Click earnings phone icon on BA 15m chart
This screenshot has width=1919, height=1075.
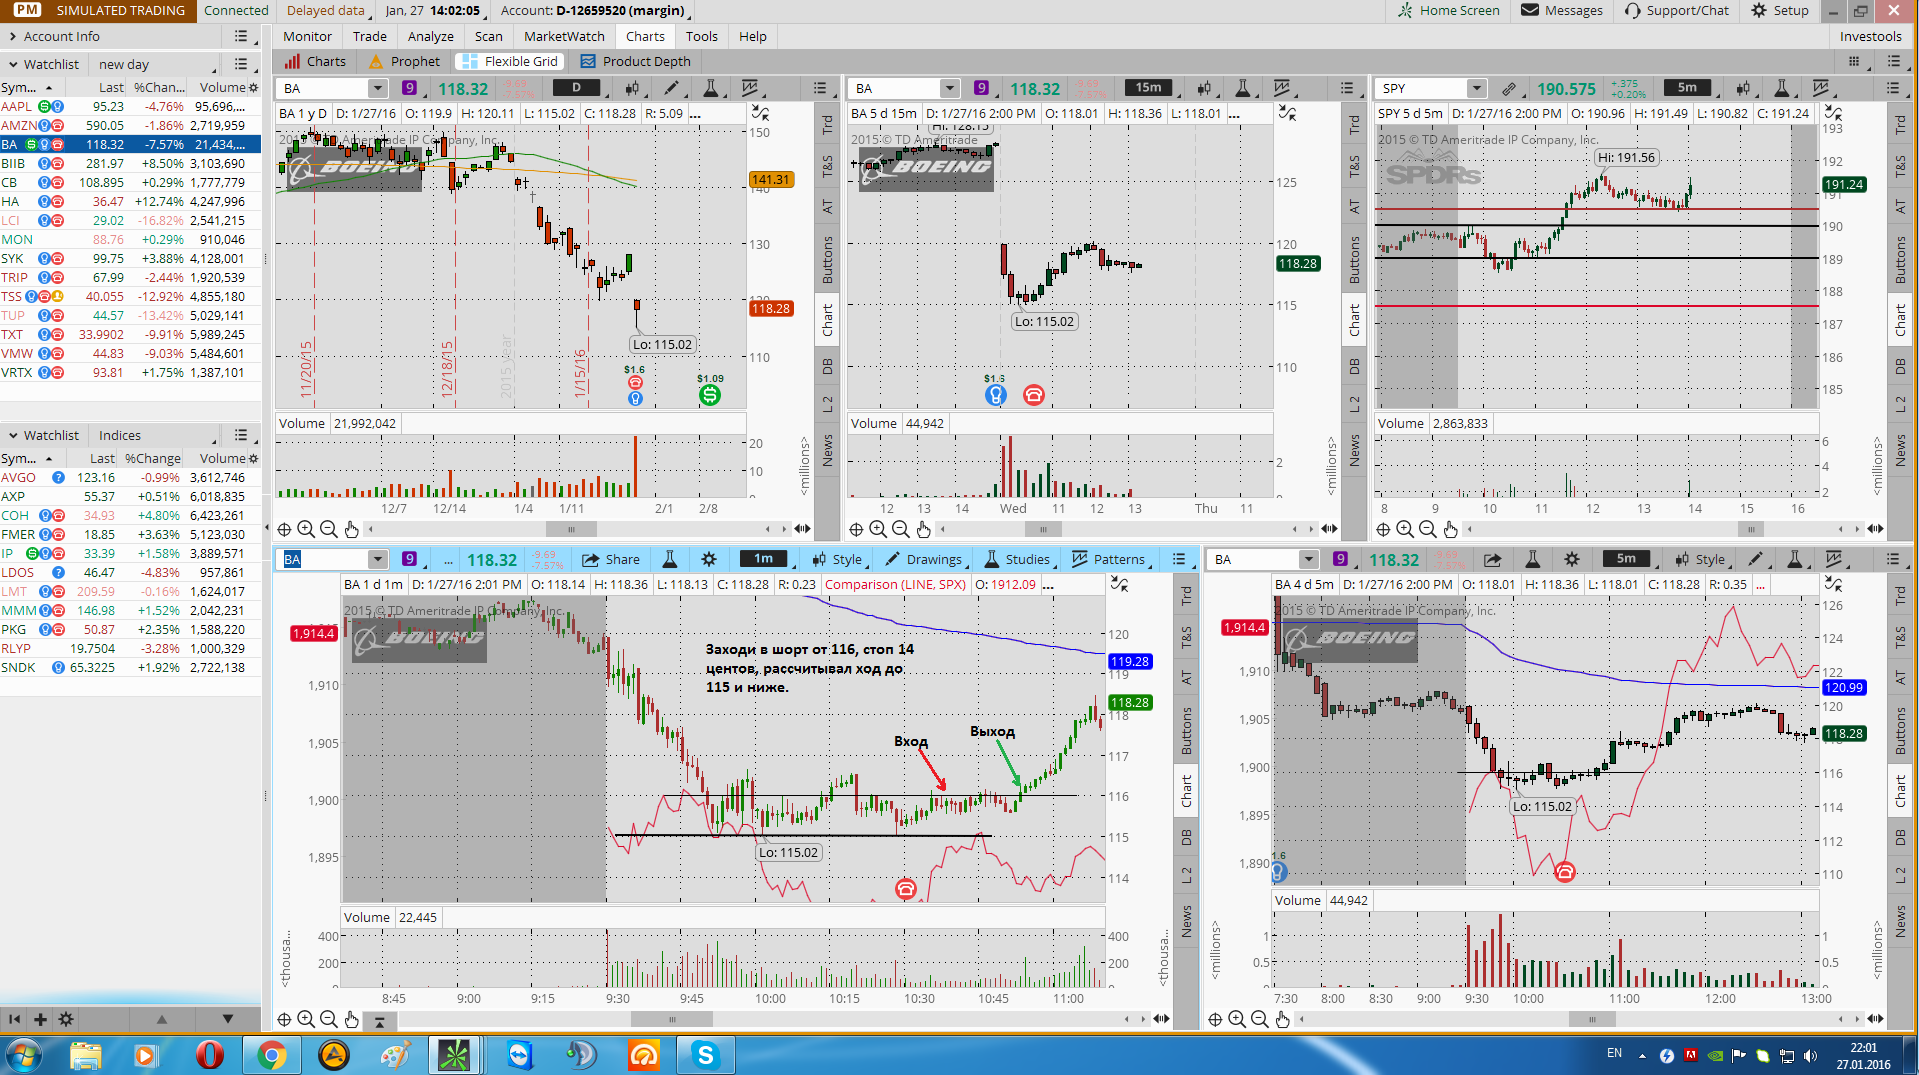pos(1034,396)
